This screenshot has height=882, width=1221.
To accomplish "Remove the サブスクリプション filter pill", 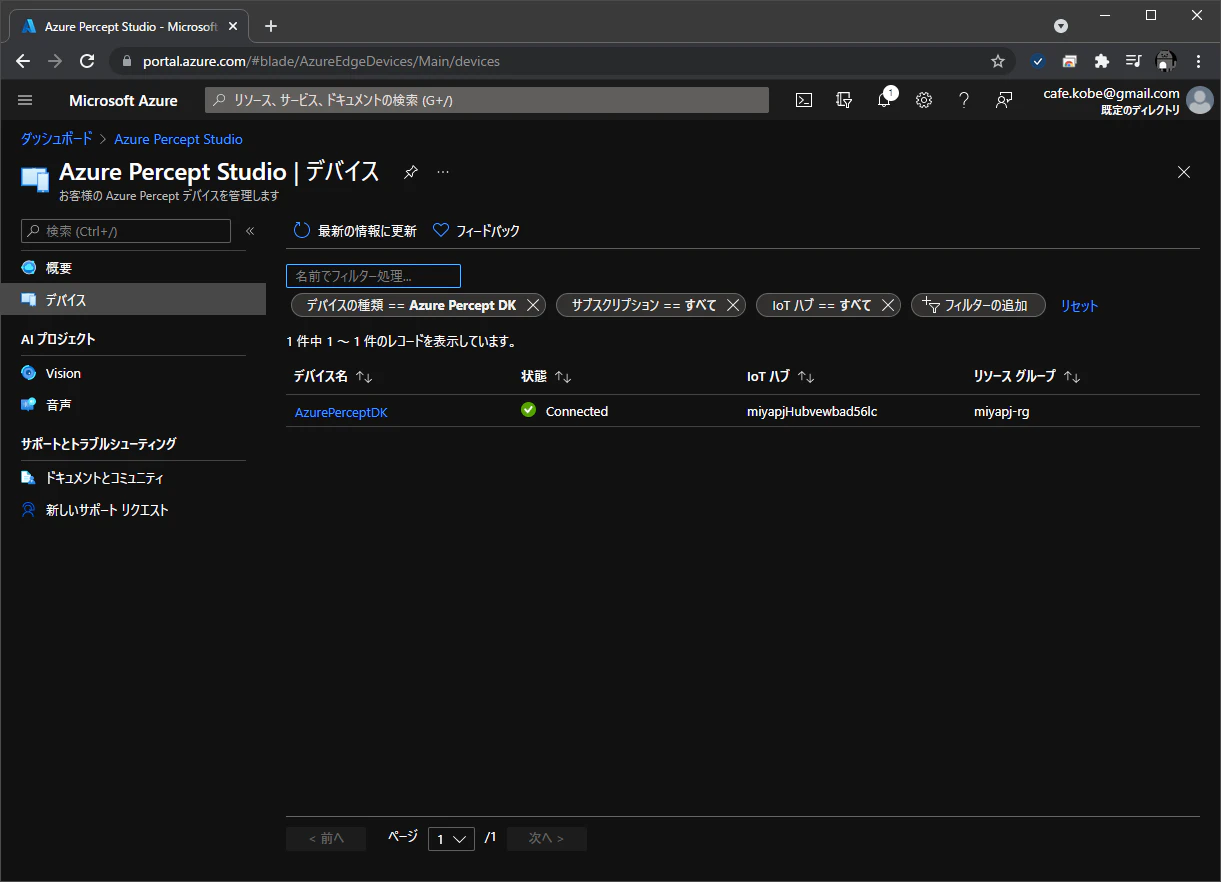I will (x=733, y=305).
